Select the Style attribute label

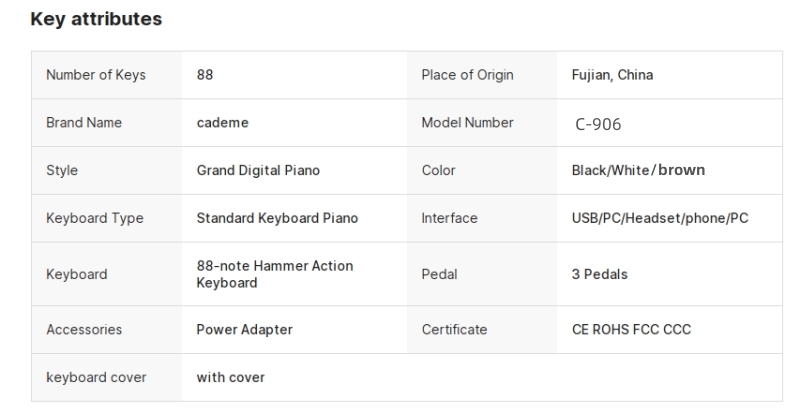(62, 171)
